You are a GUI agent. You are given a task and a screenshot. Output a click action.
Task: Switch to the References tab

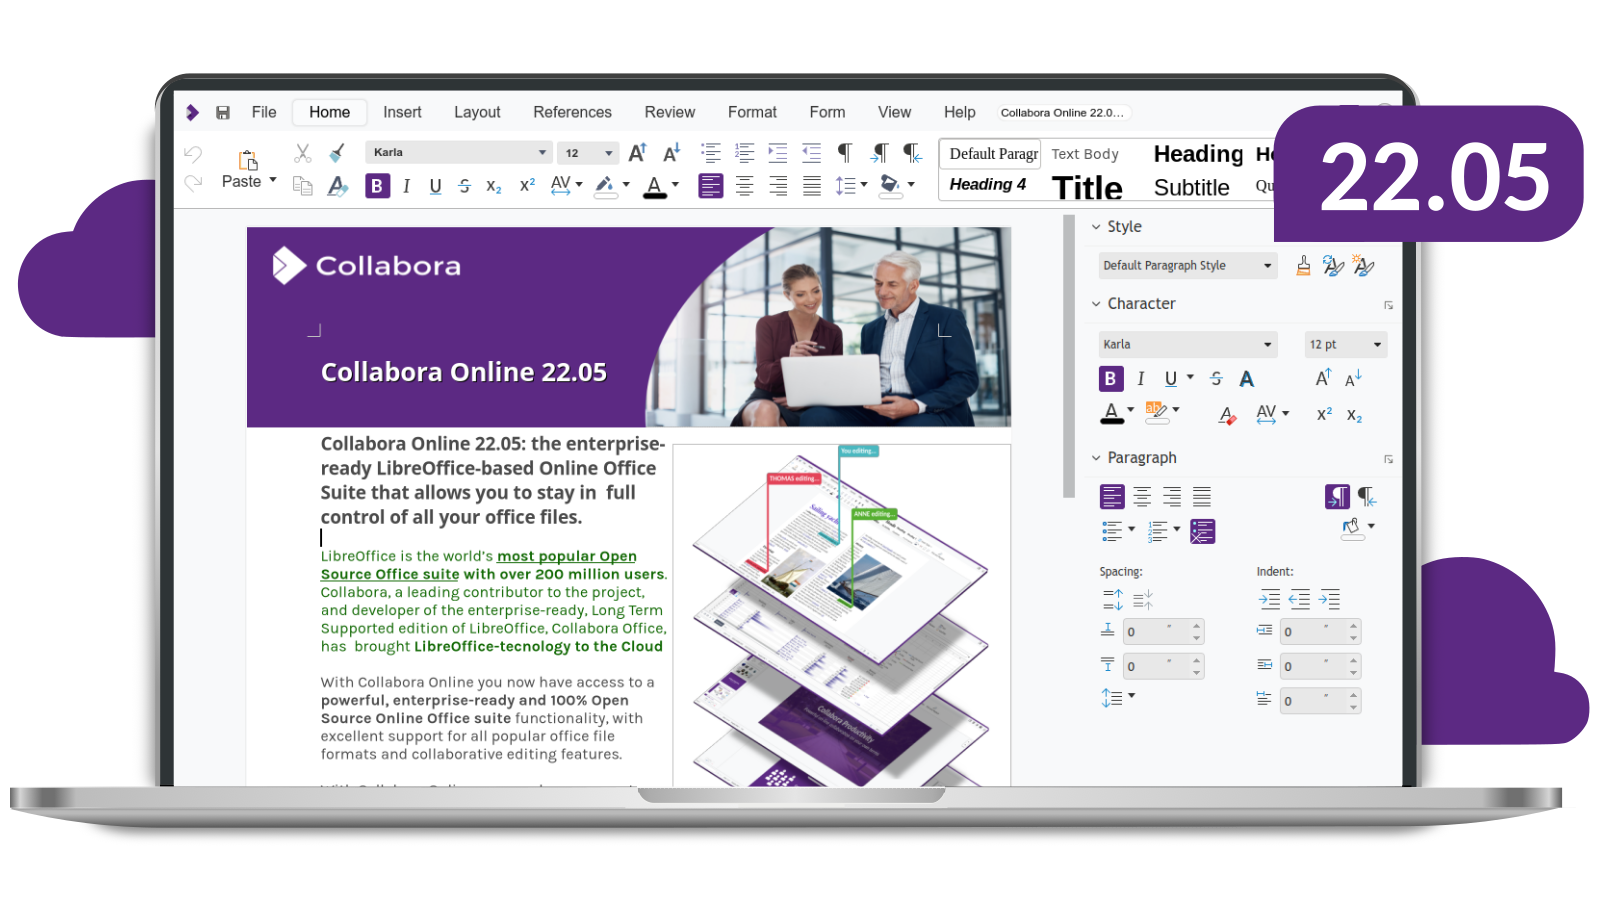click(572, 112)
